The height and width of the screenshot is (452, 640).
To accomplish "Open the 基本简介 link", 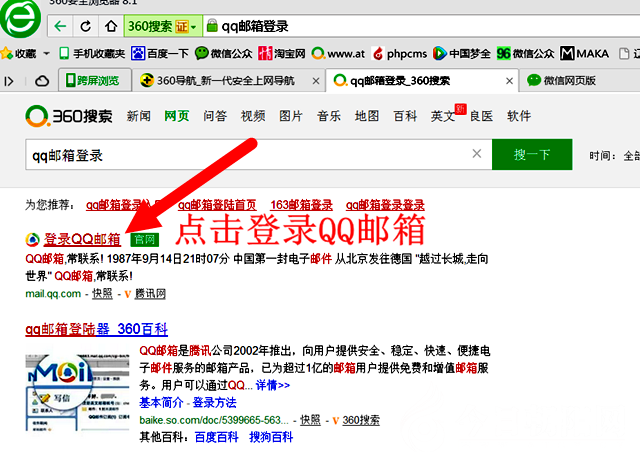I will (x=161, y=403).
